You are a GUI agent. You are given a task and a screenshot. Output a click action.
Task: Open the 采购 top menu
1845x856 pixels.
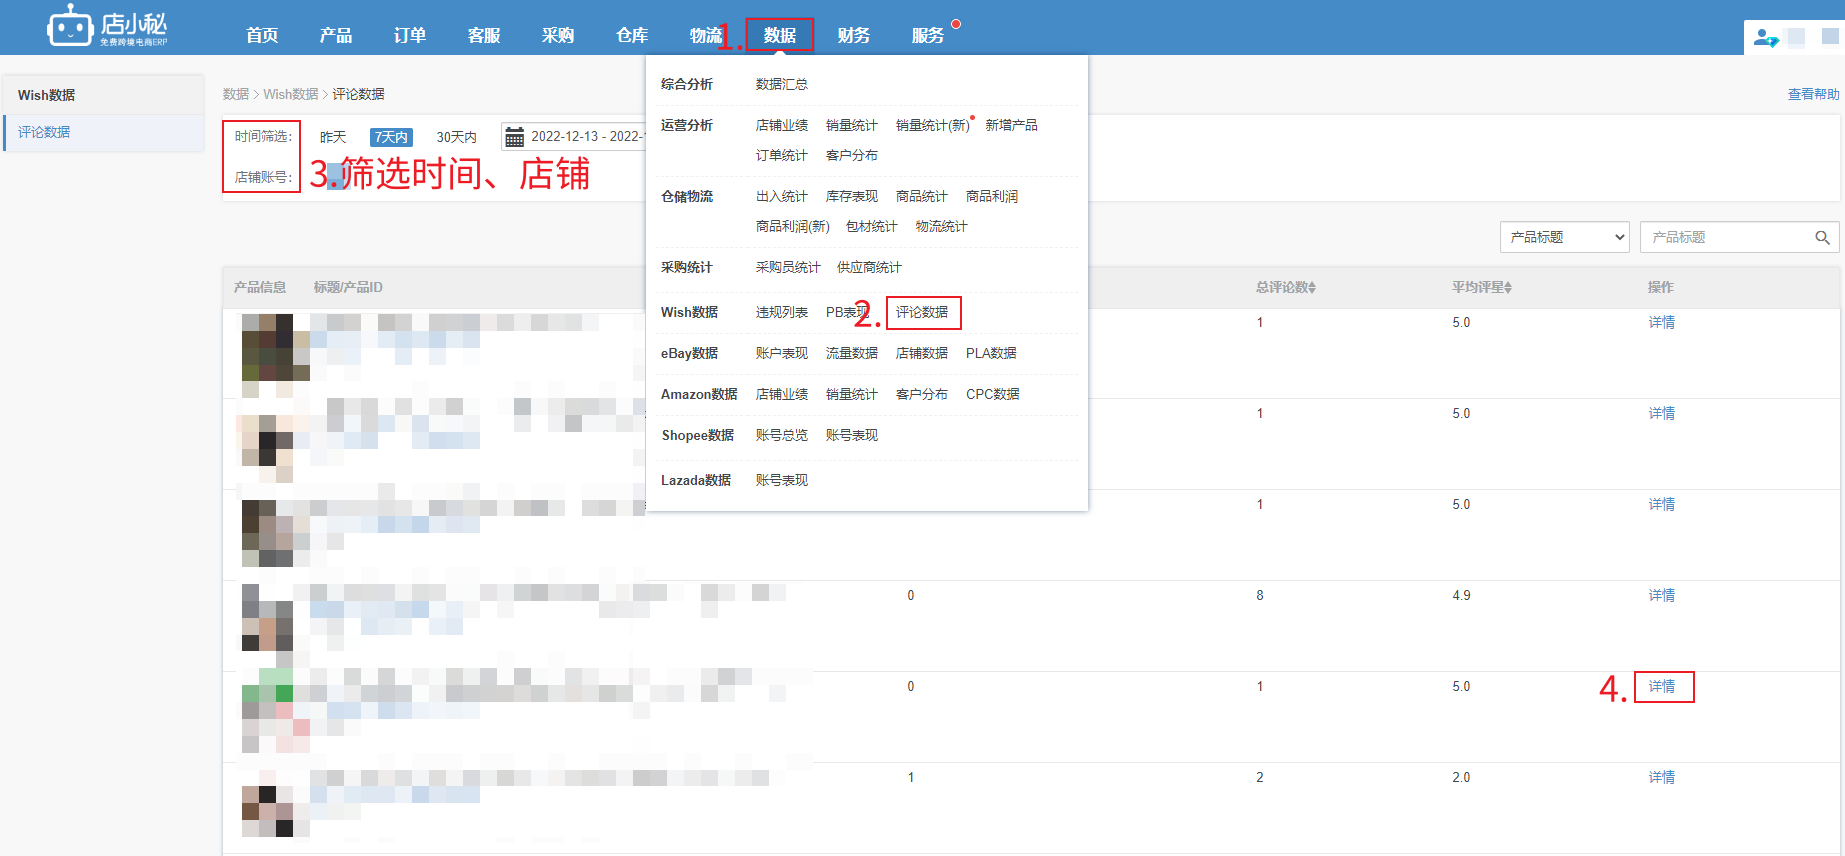pyautogui.click(x=558, y=35)
